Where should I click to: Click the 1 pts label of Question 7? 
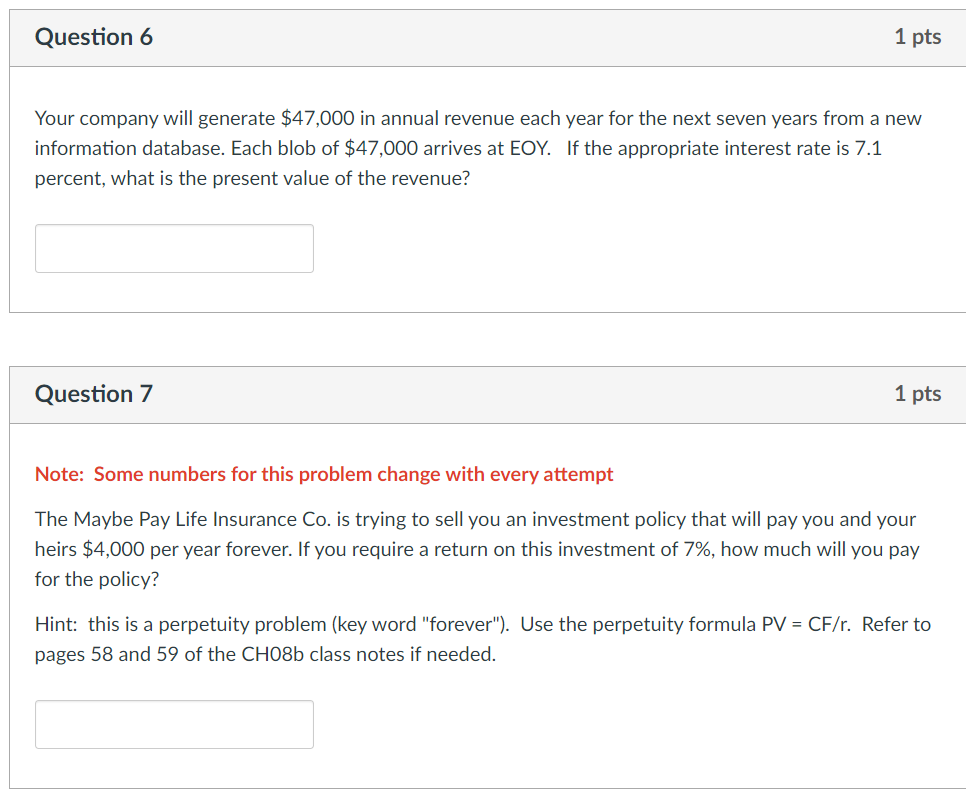pyautogui.click(x=917, y=394)
